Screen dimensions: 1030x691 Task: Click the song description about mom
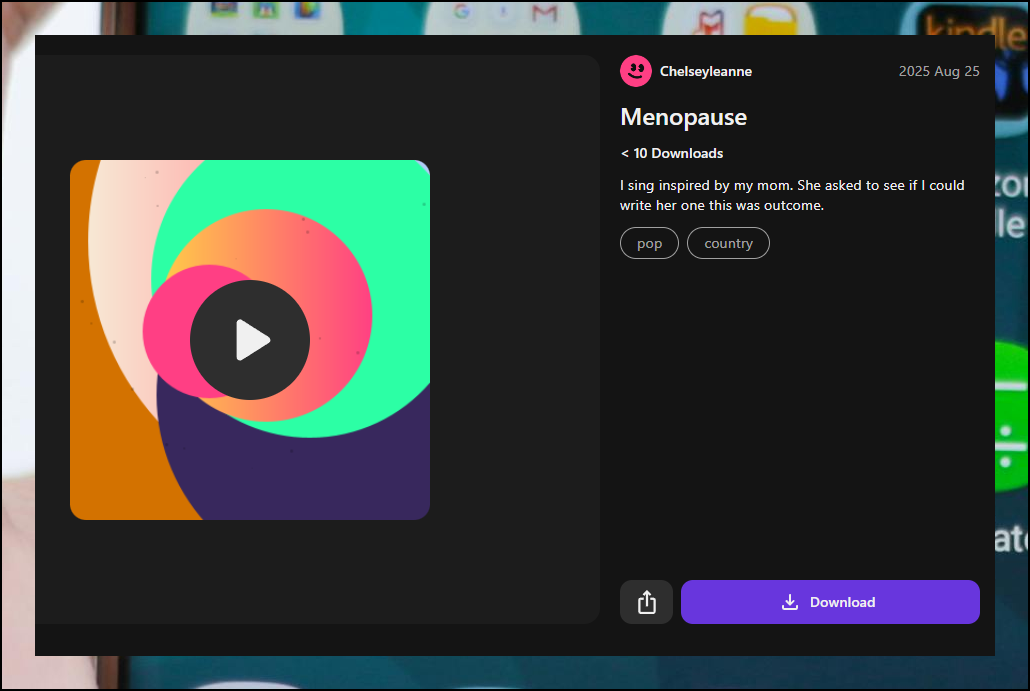[x=792, y=195]
